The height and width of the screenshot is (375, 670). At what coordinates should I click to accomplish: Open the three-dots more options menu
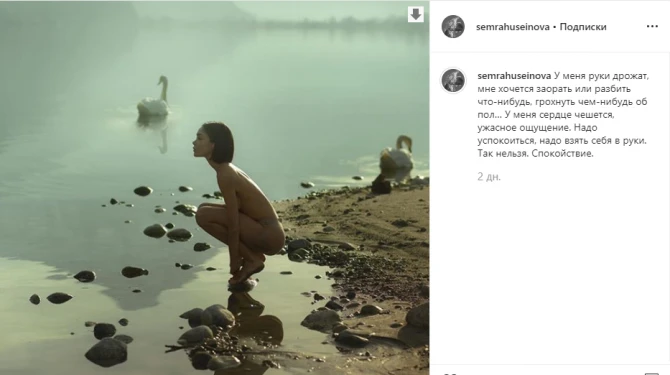coord(652,26)
